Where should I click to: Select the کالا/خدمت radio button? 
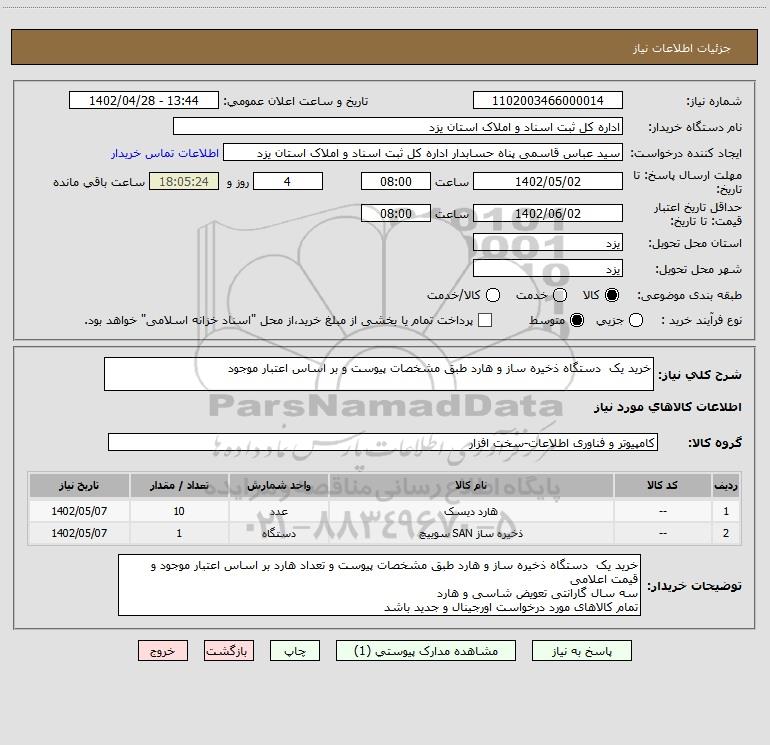pyautogui.click(x=493, y=295)
